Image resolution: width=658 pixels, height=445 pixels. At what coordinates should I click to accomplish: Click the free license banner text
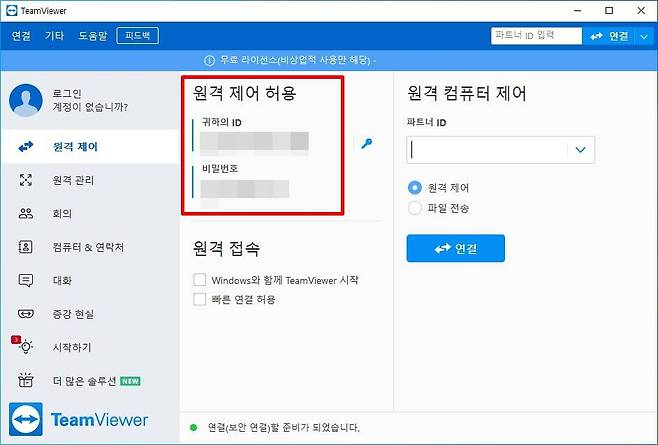click(298, 60)
